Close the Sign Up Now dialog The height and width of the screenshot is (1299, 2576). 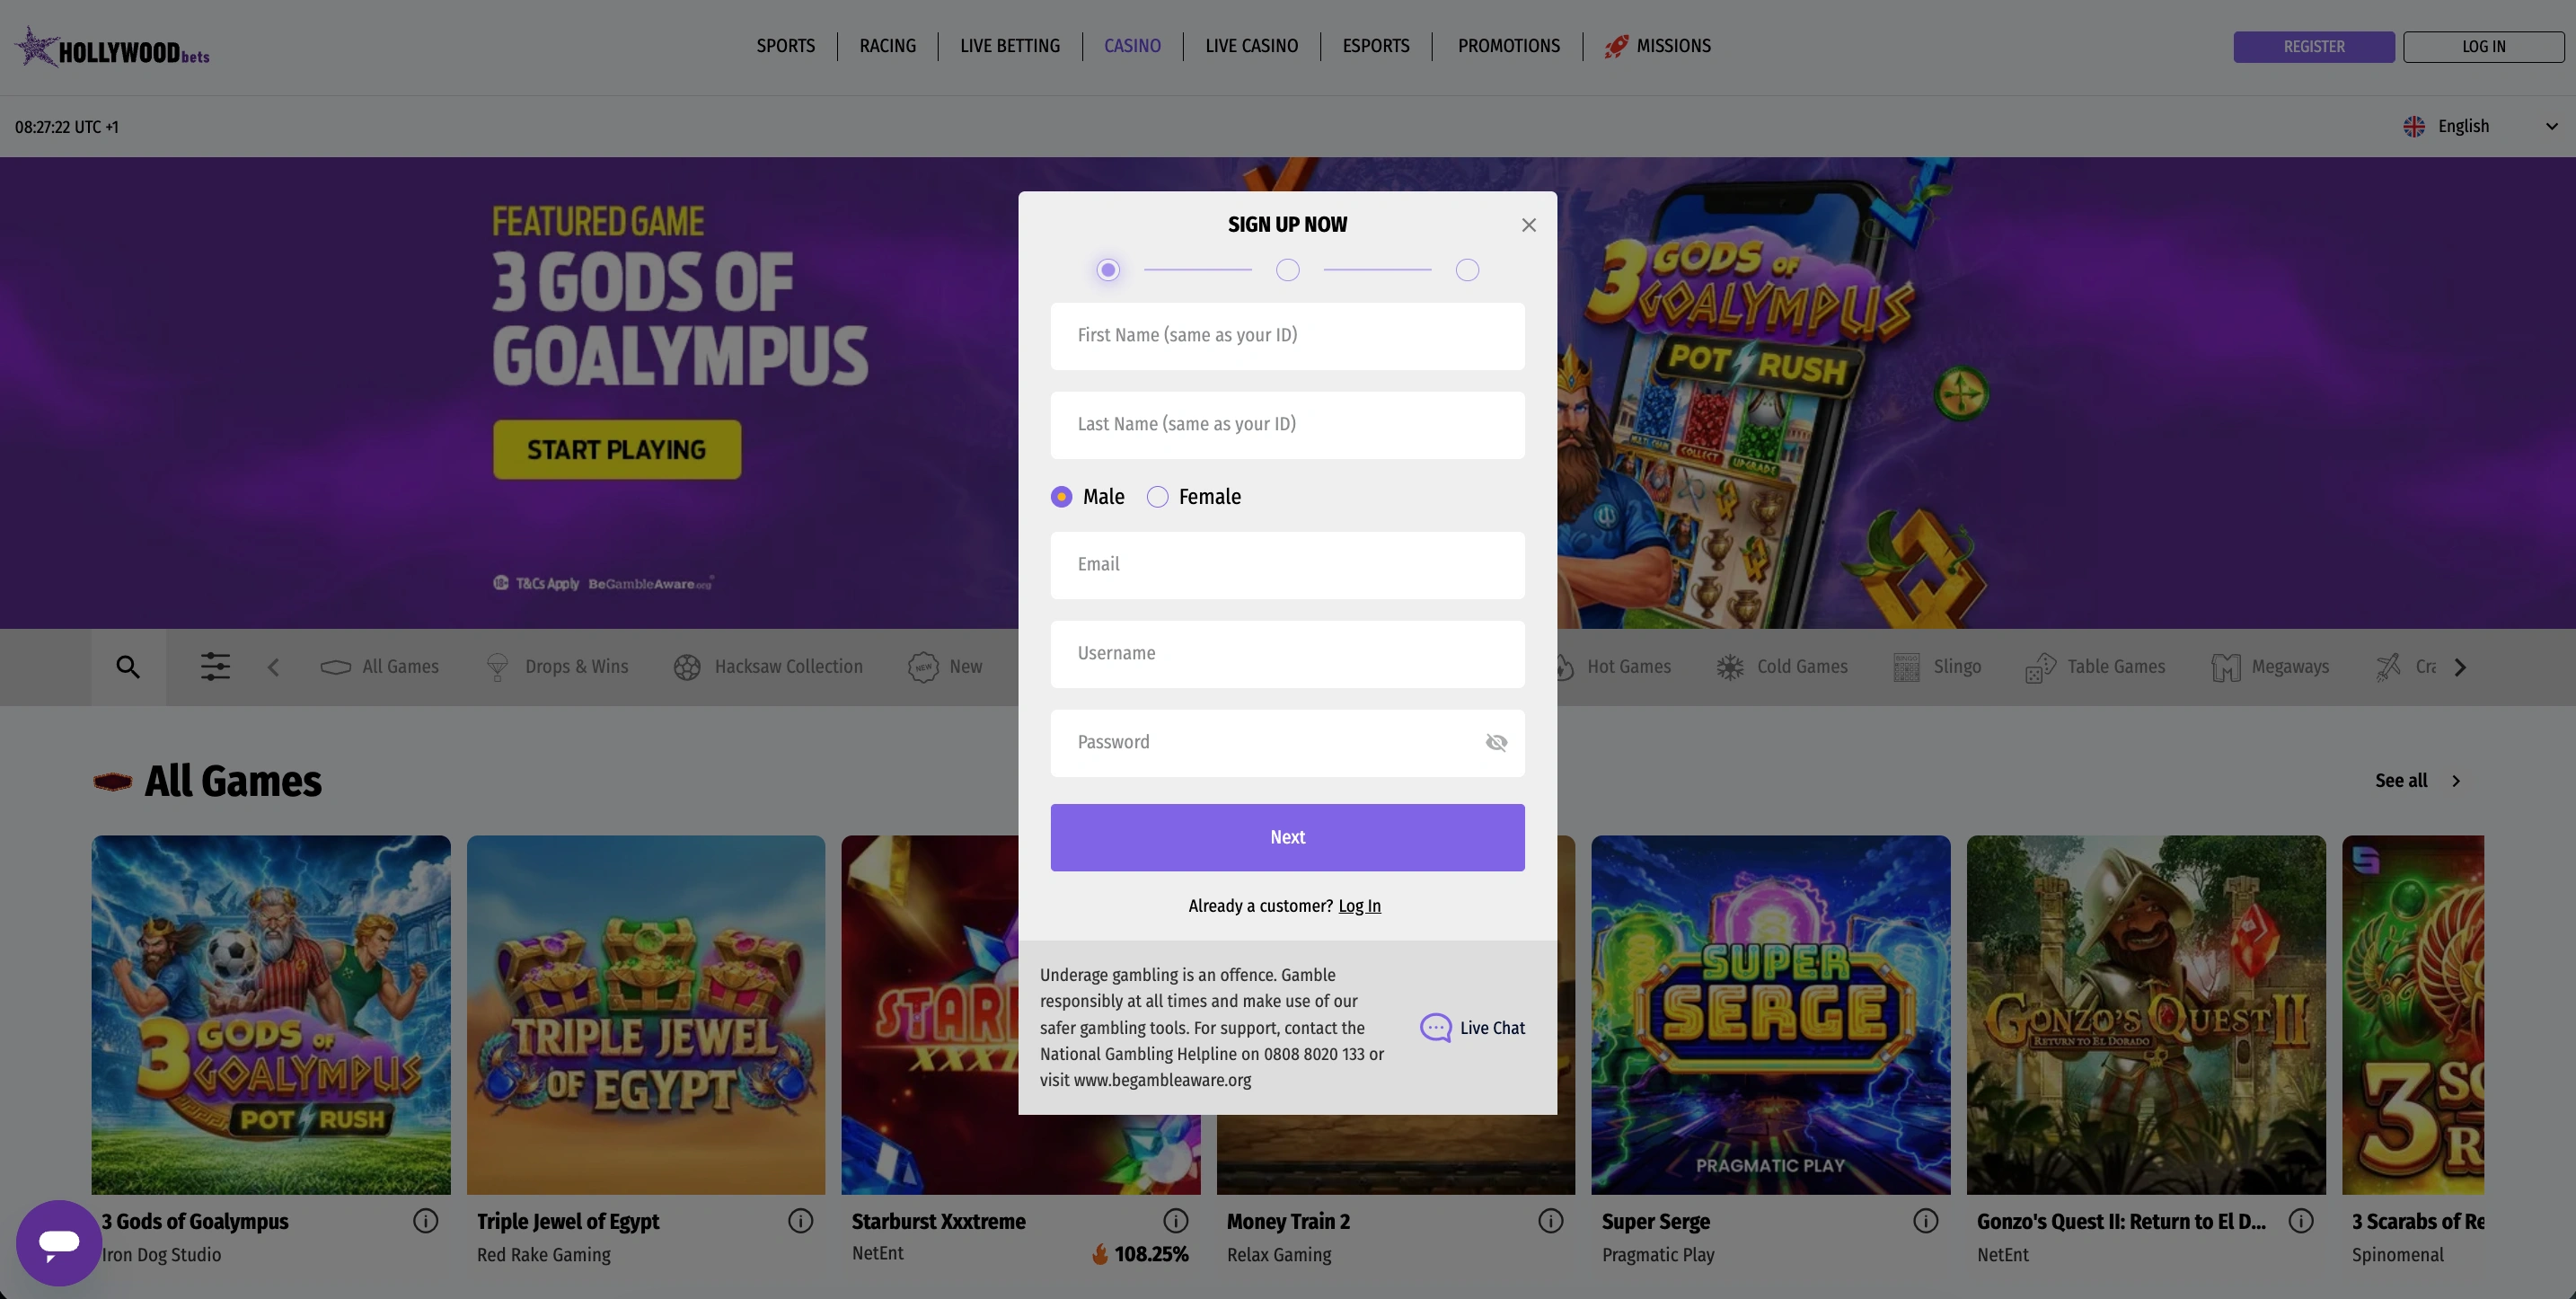[x=1528, y=225]
